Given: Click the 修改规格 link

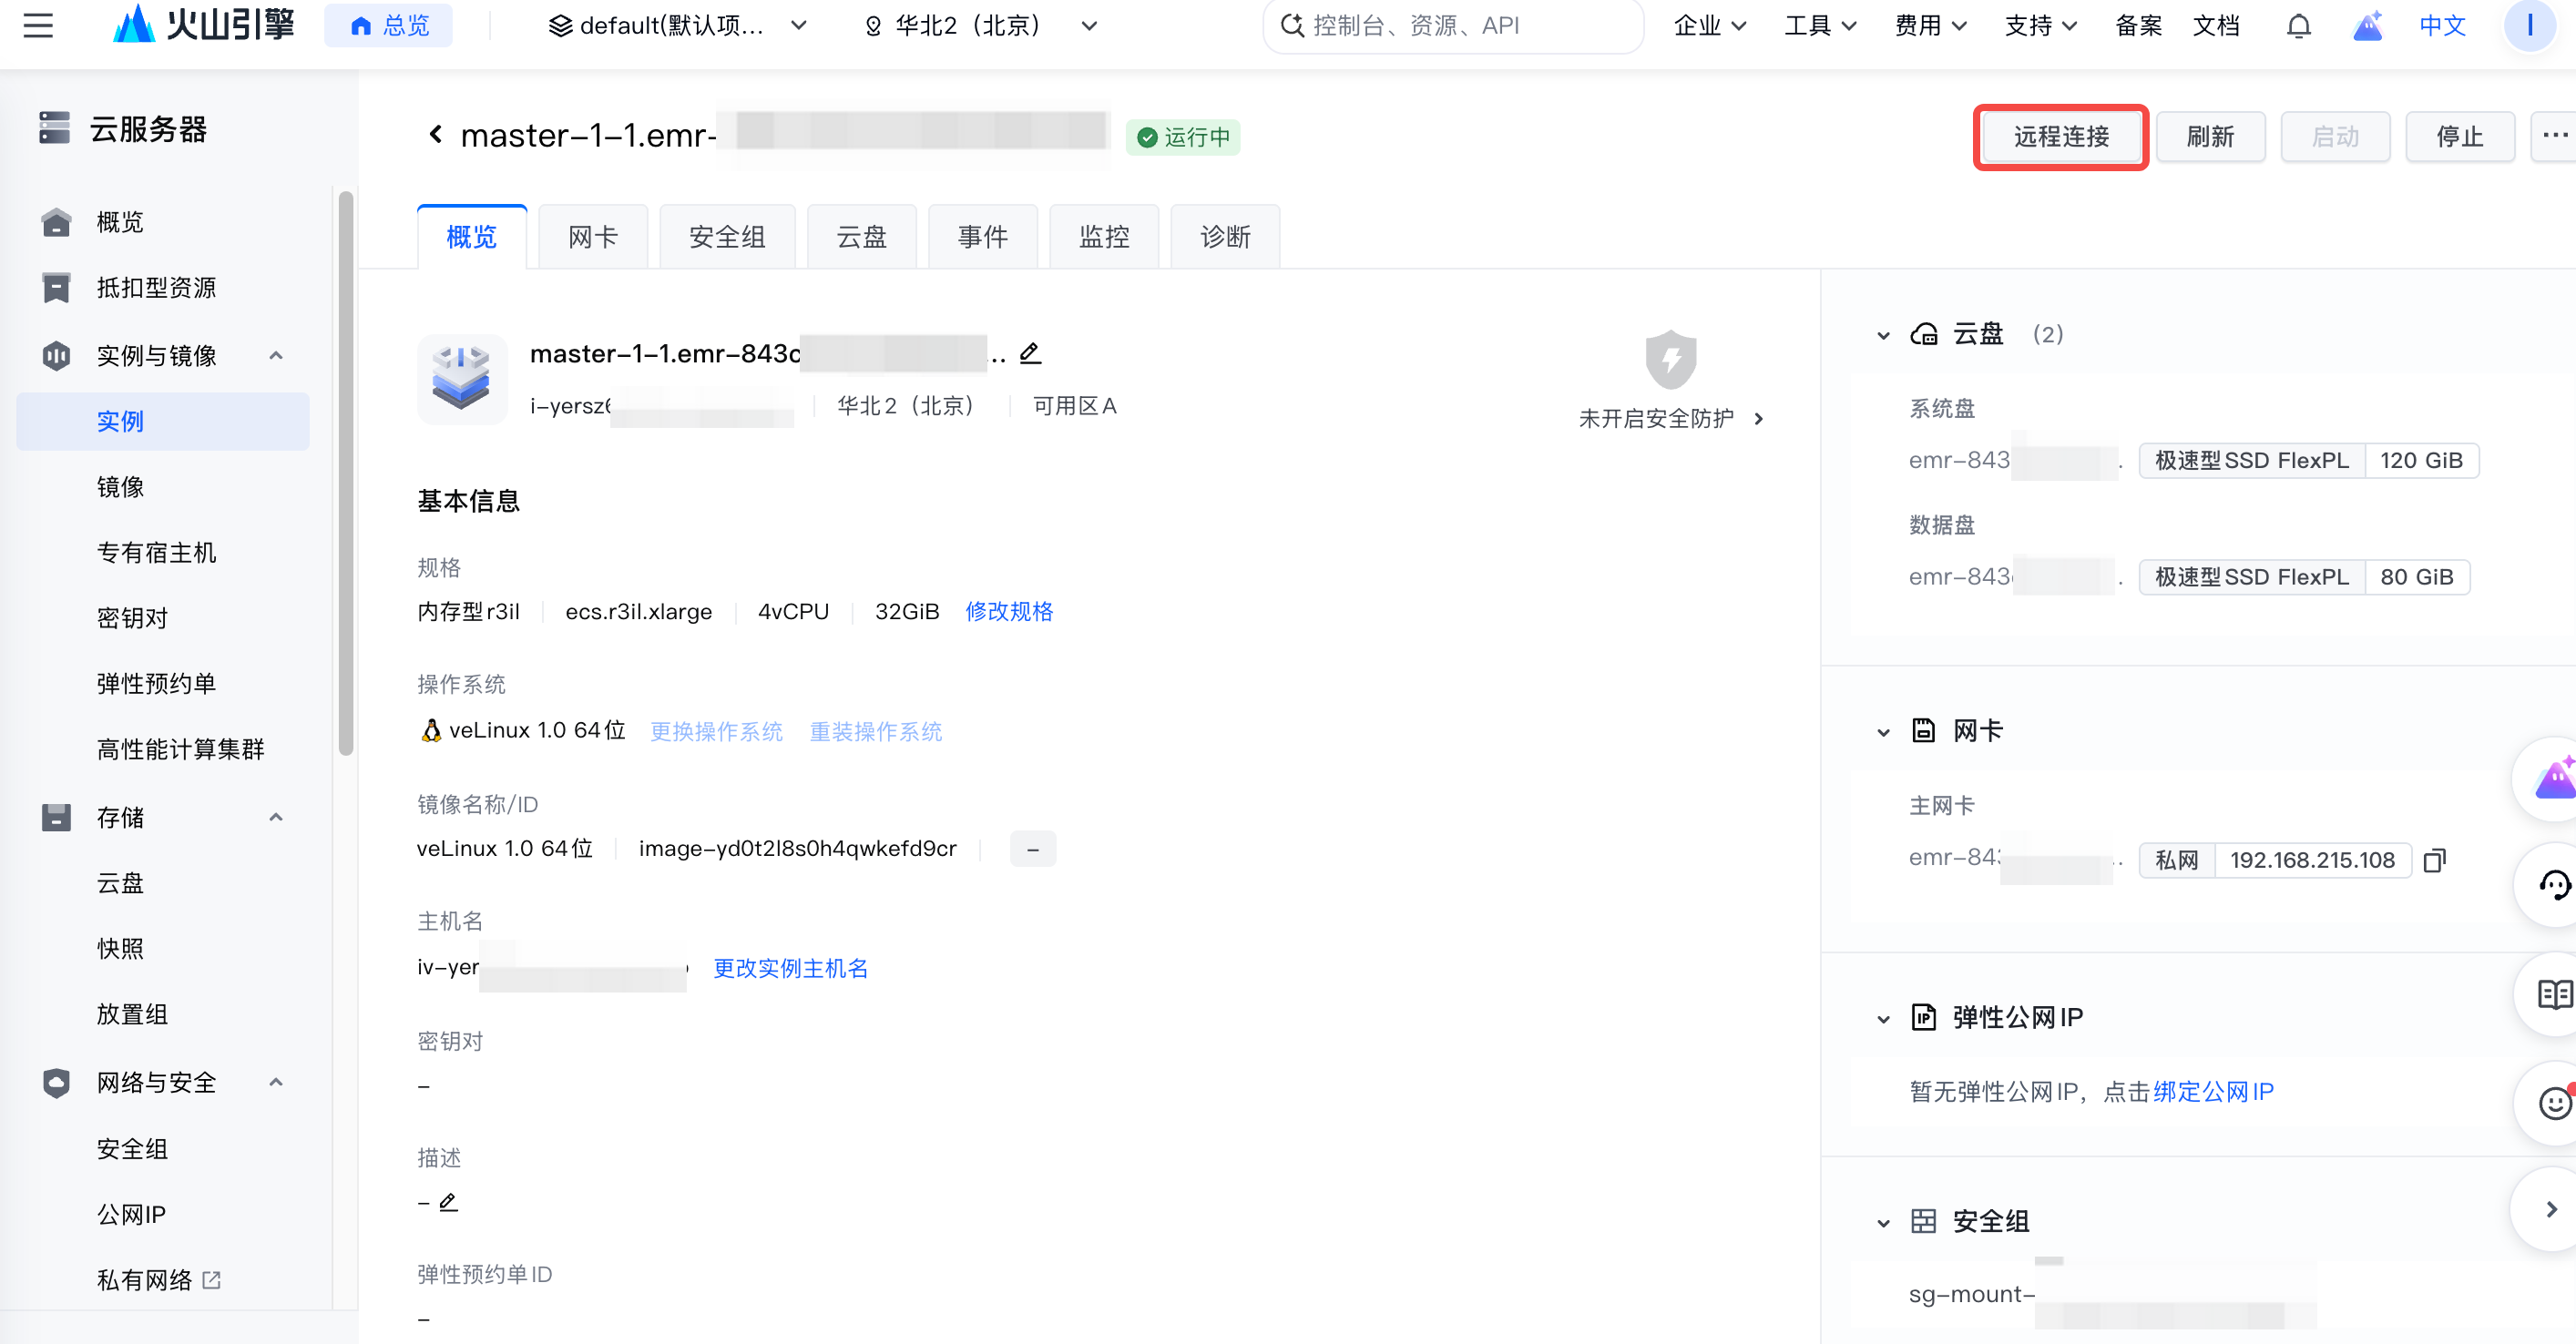Looking at the screenshot, I should [x=1008, y=611].
